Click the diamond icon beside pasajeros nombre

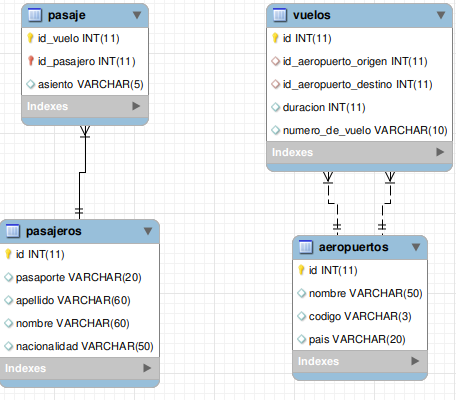pos(8,323)
